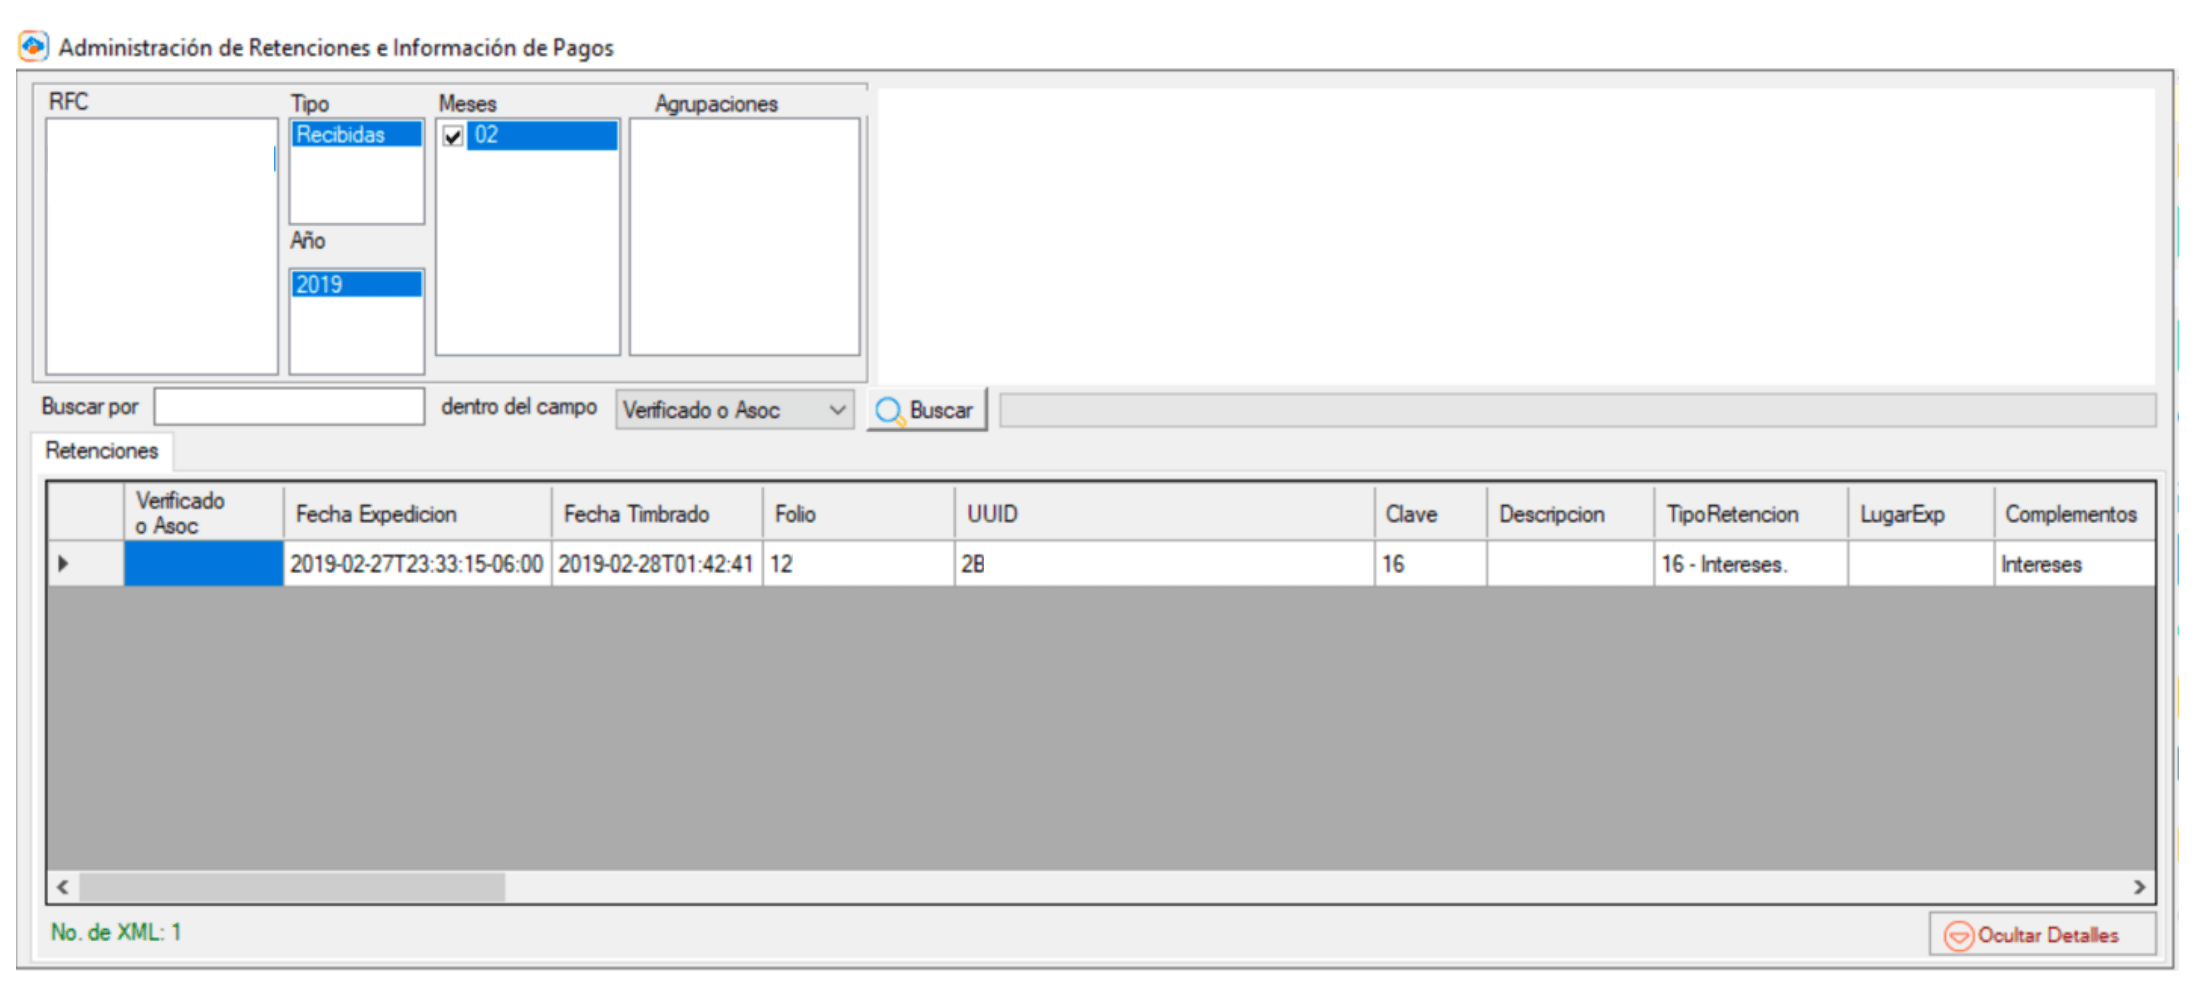Expand the dentro del campo field selector

point(838,410)
